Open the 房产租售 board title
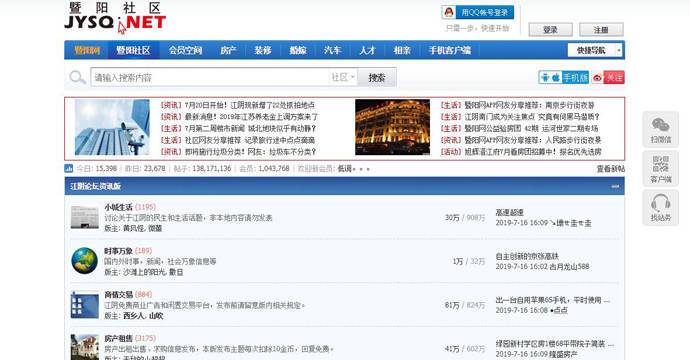This screenshot has width=690, height=360. 118,338
